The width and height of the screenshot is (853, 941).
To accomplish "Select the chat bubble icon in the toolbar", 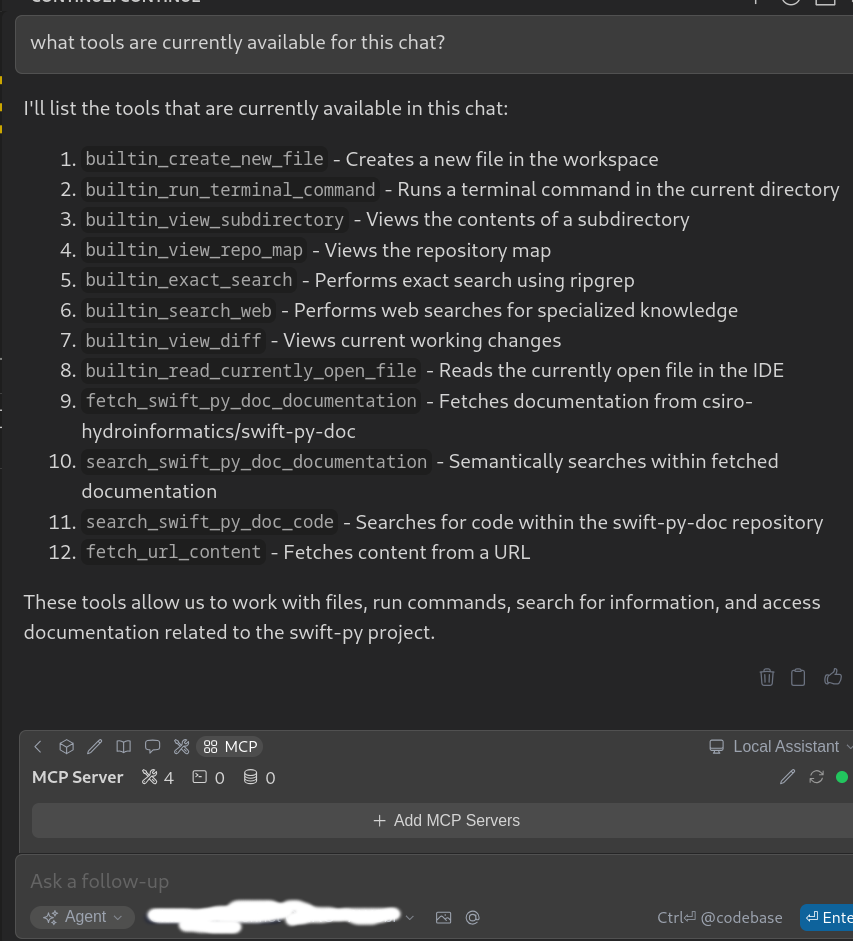I will coord(152,746).
